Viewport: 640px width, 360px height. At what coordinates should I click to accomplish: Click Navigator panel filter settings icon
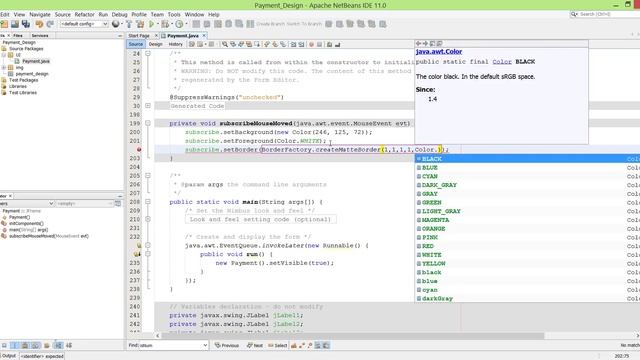tap(118, 203)
